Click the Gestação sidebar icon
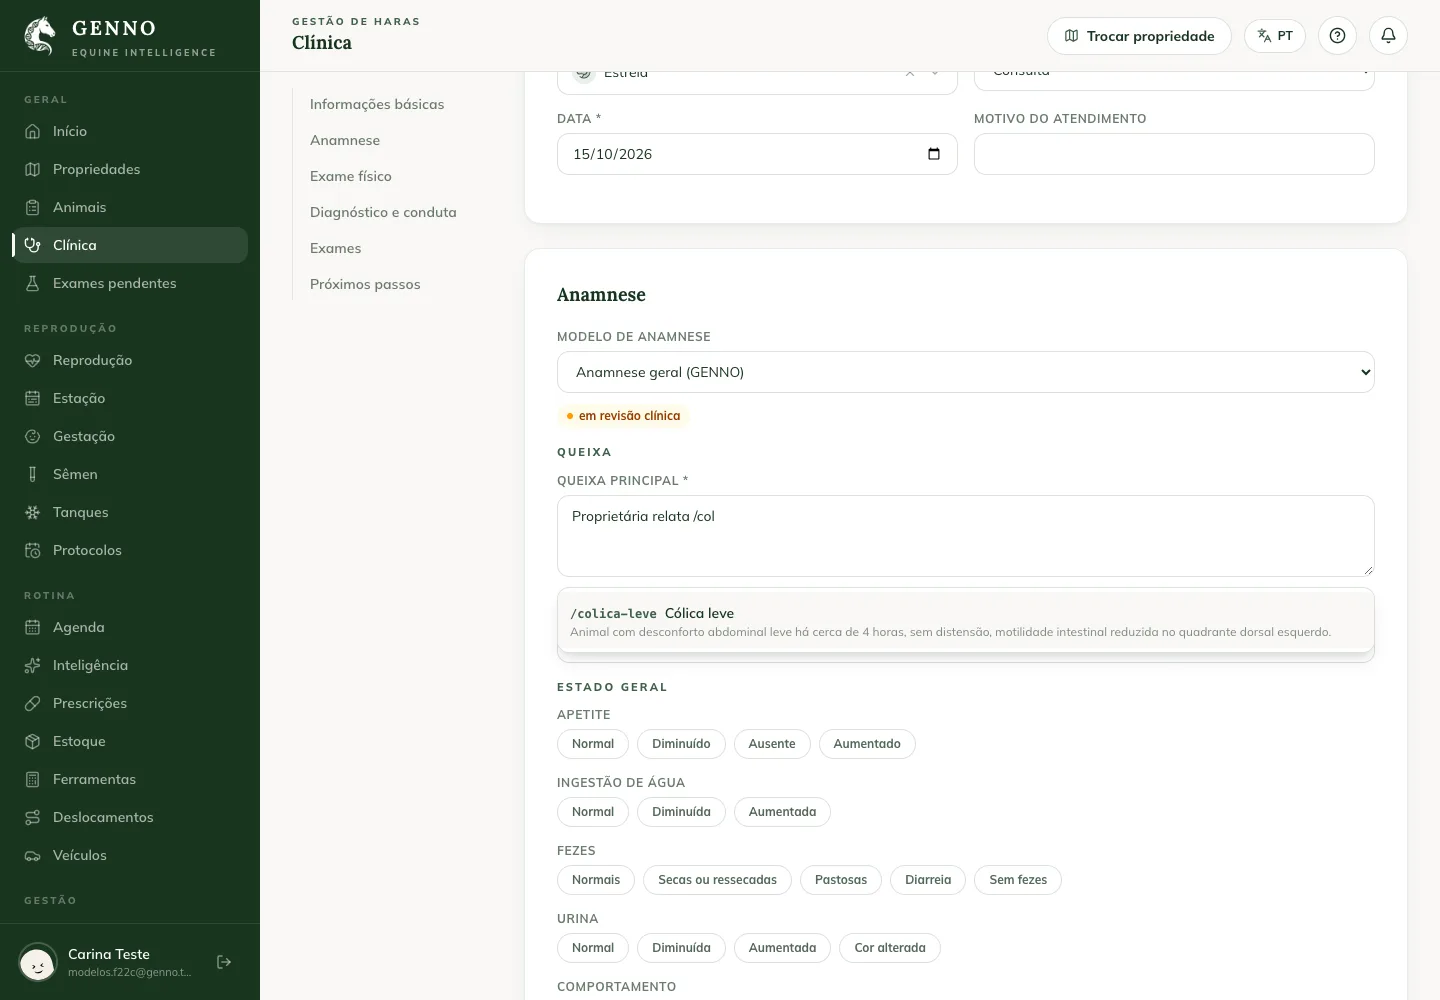1440x1000 pixels. [33, 436]
